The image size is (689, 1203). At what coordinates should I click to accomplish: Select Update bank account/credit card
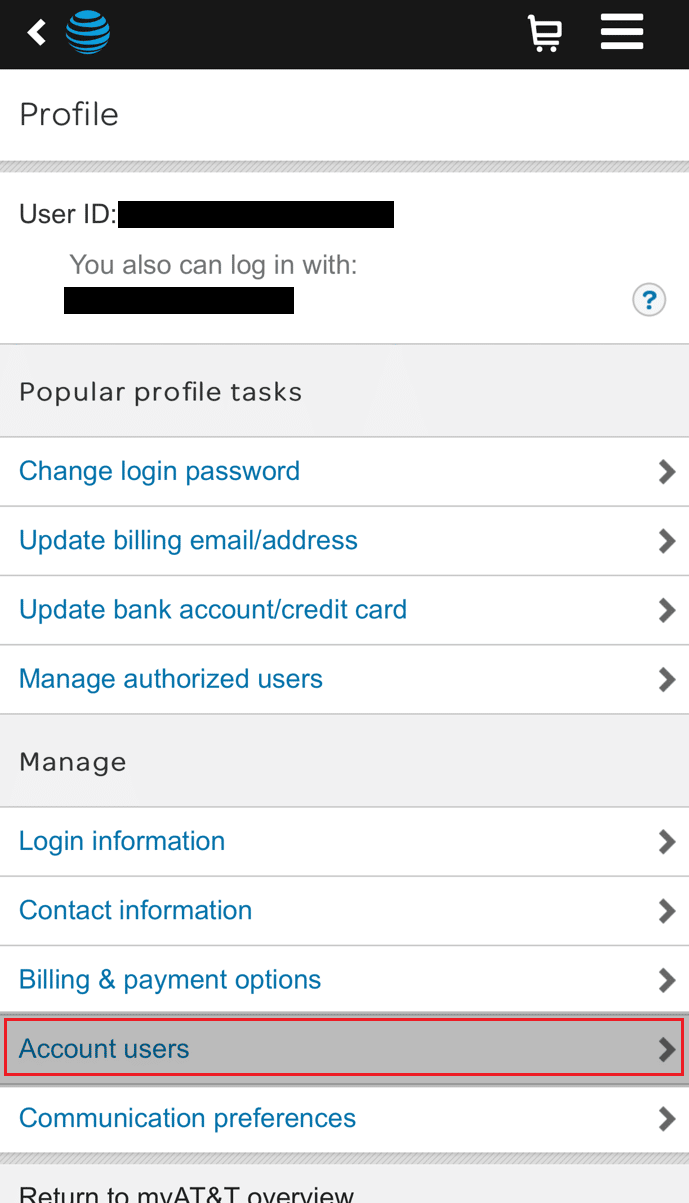click(x=213, y=609)
